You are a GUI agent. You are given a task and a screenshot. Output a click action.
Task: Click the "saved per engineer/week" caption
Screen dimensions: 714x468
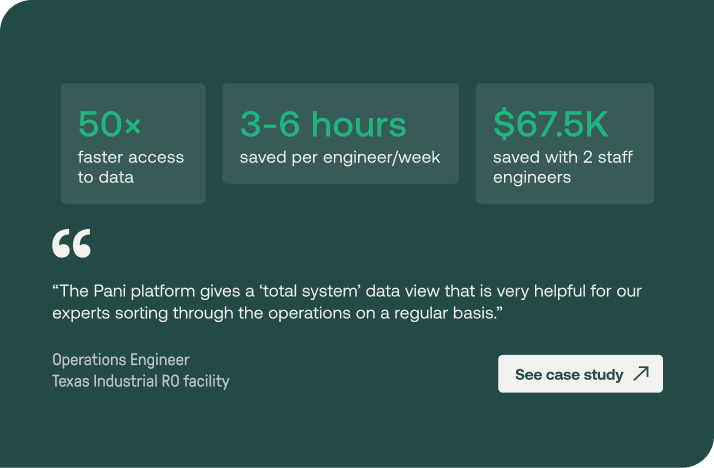click(x=340, y=157)
